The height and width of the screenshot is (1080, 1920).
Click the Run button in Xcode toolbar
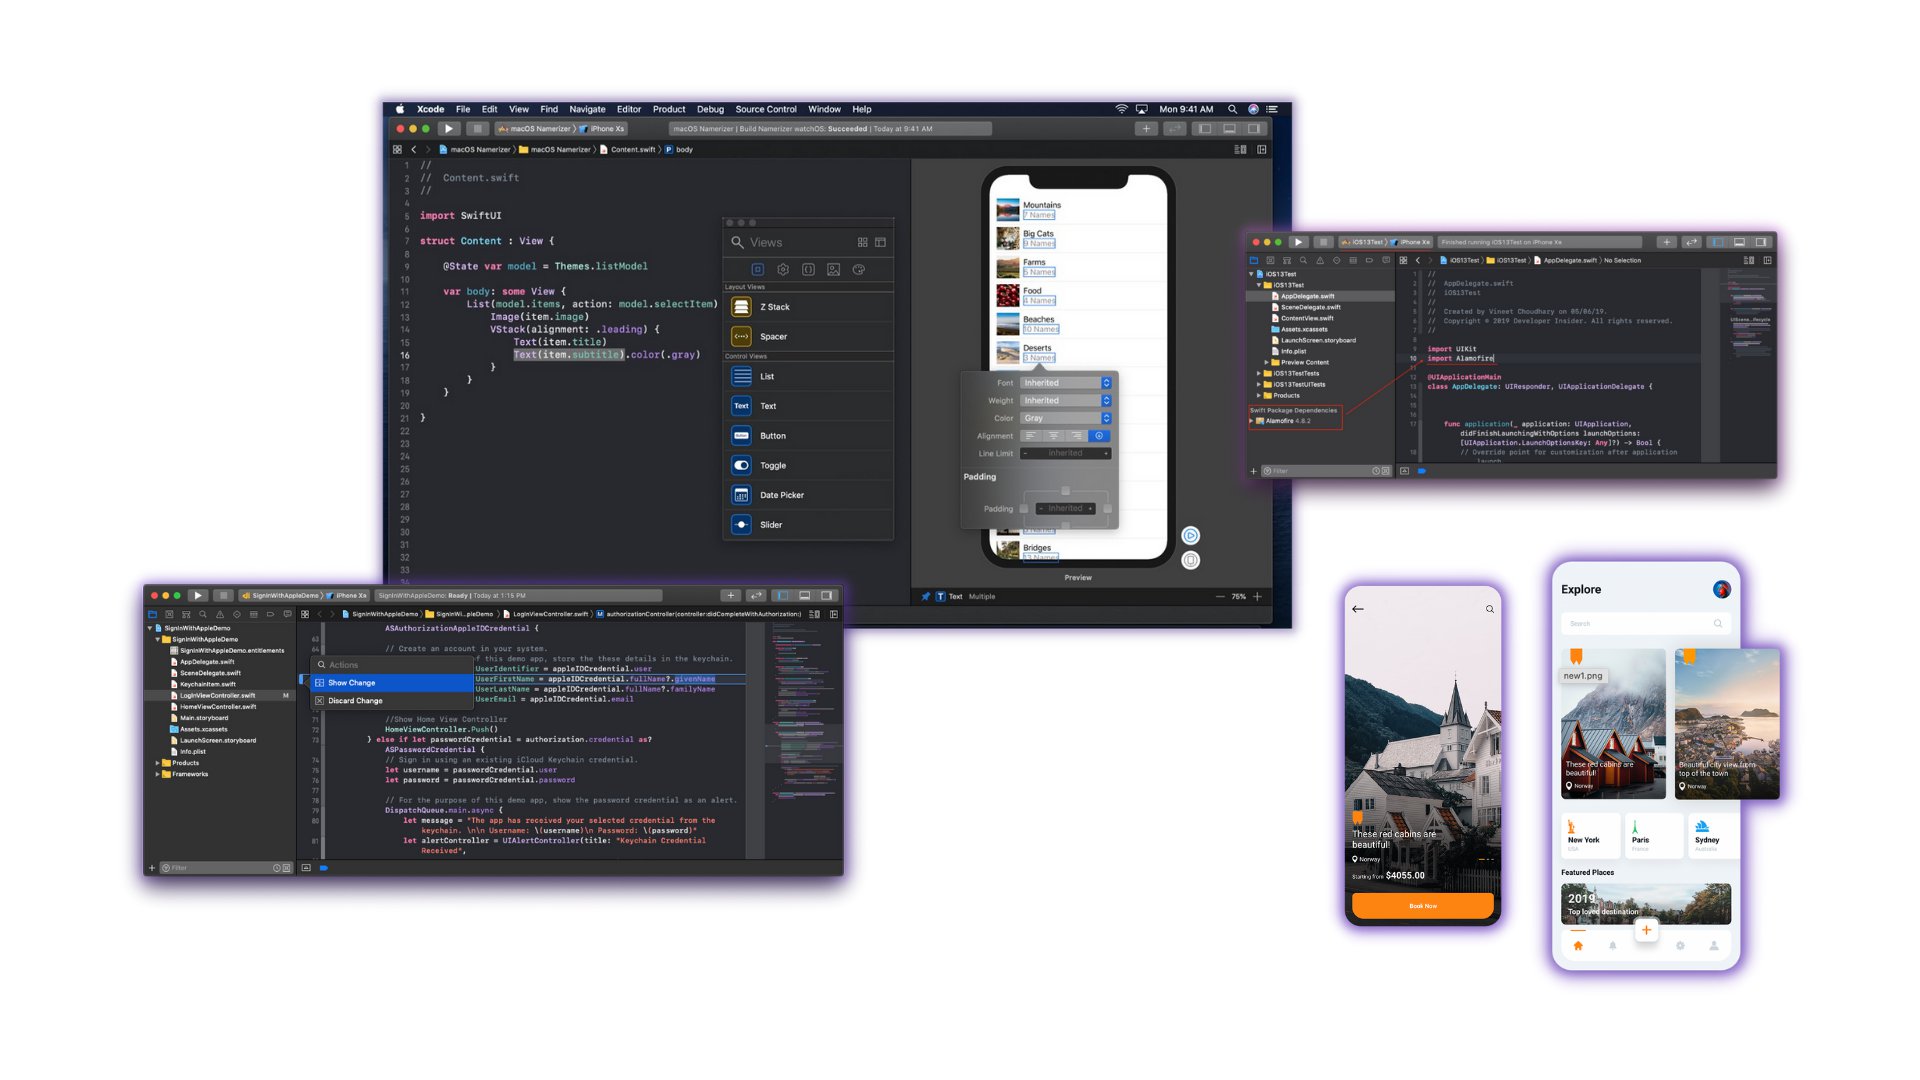pos(449,129)
